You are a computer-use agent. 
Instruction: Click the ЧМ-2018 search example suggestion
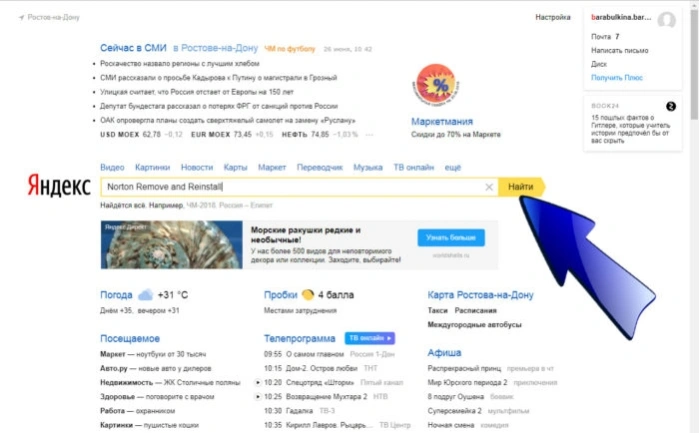229,205
